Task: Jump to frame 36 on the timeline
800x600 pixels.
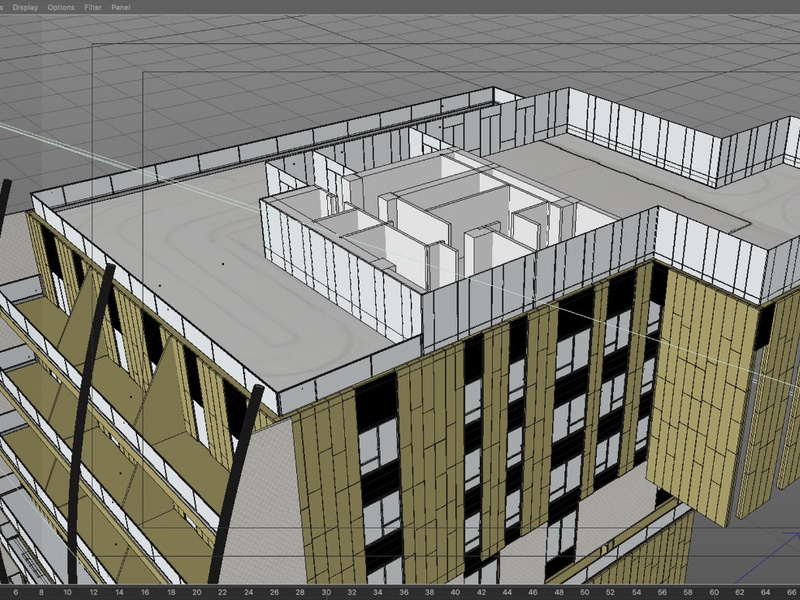Action: click(405, 592)
